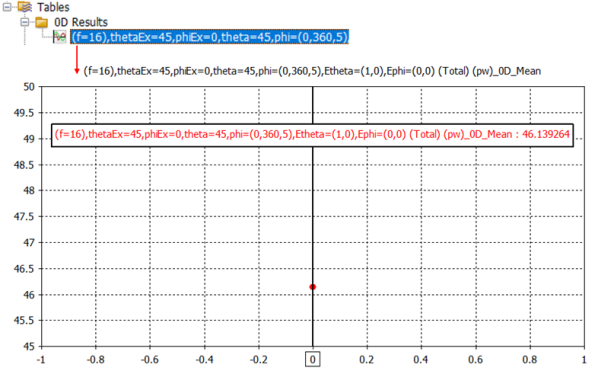The image size is (599, 374).
Task: Click the 0D Results folder icon
Action: tap(42, 22)
